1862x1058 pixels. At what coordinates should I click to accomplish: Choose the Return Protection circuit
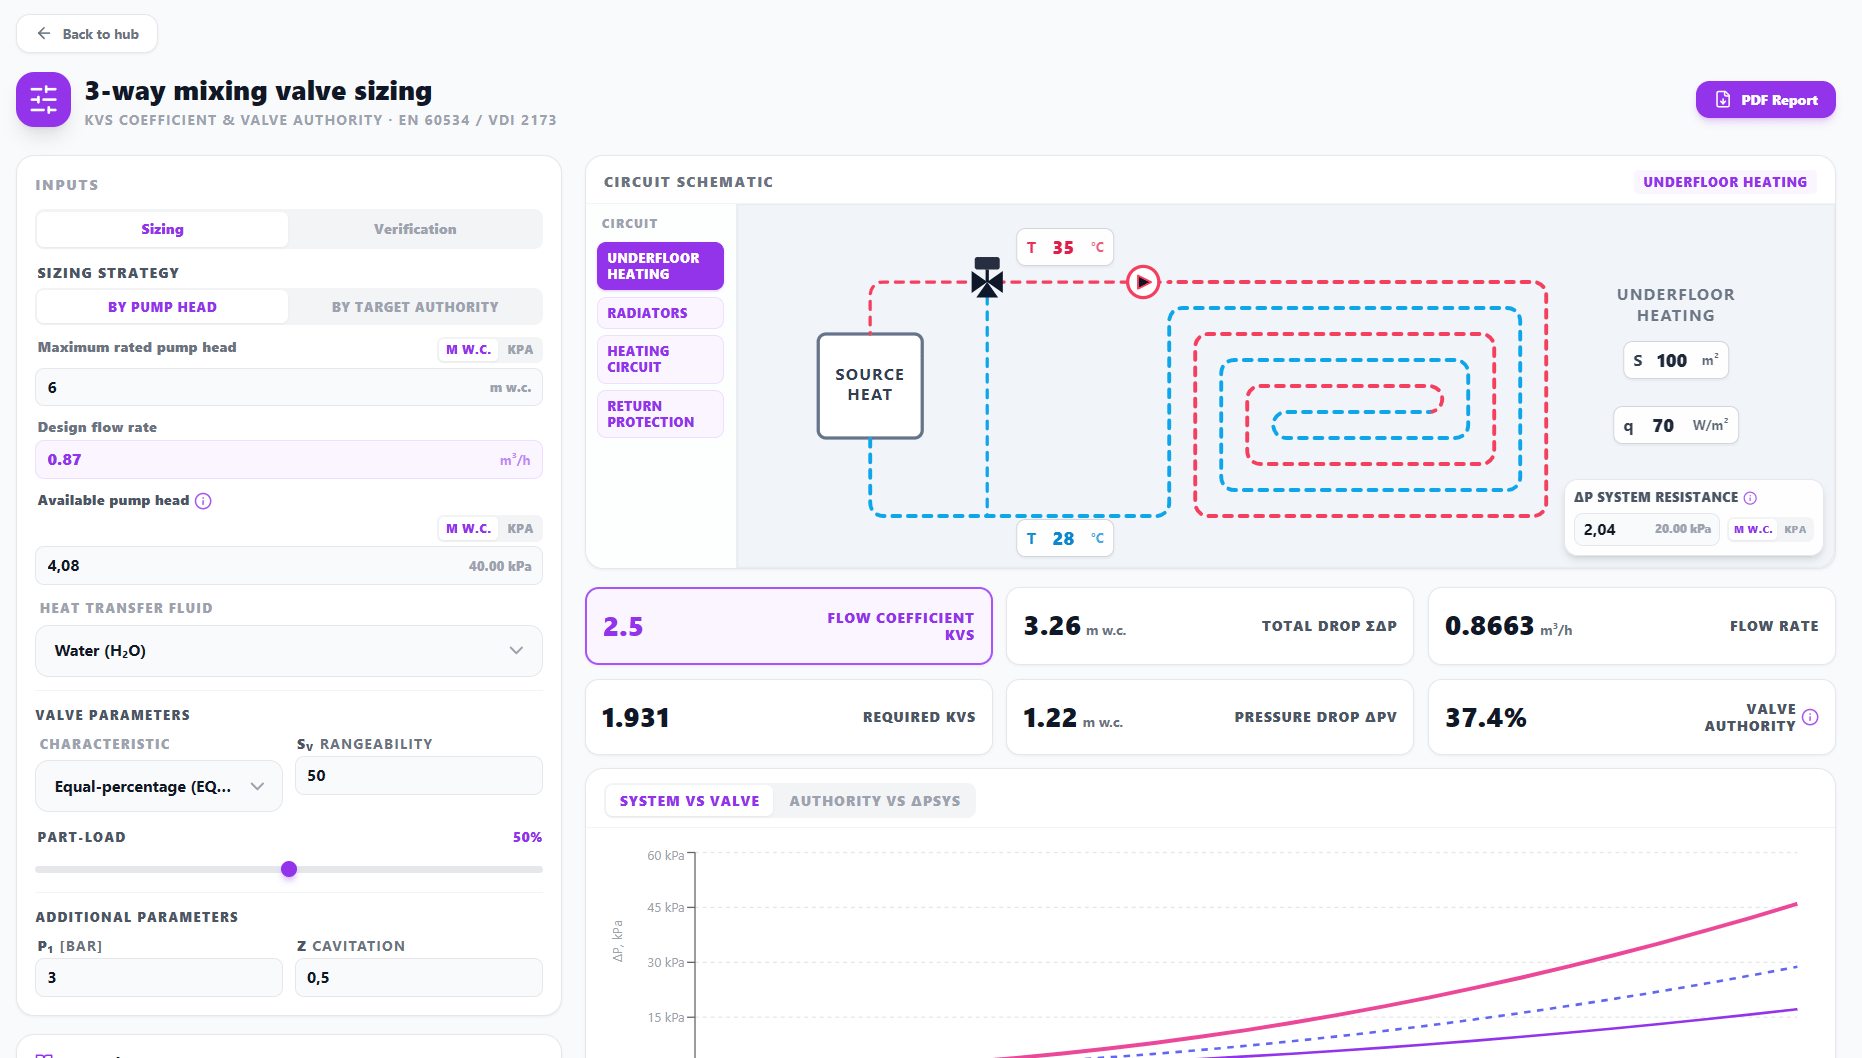tap(660, 414)
